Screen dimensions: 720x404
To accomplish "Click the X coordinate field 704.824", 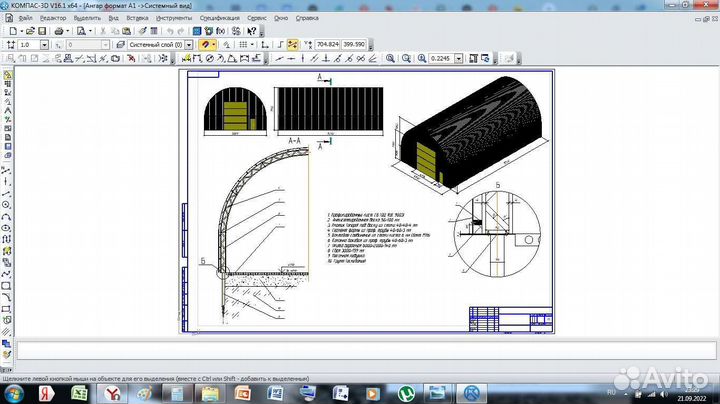I will (x=327, y=45).
